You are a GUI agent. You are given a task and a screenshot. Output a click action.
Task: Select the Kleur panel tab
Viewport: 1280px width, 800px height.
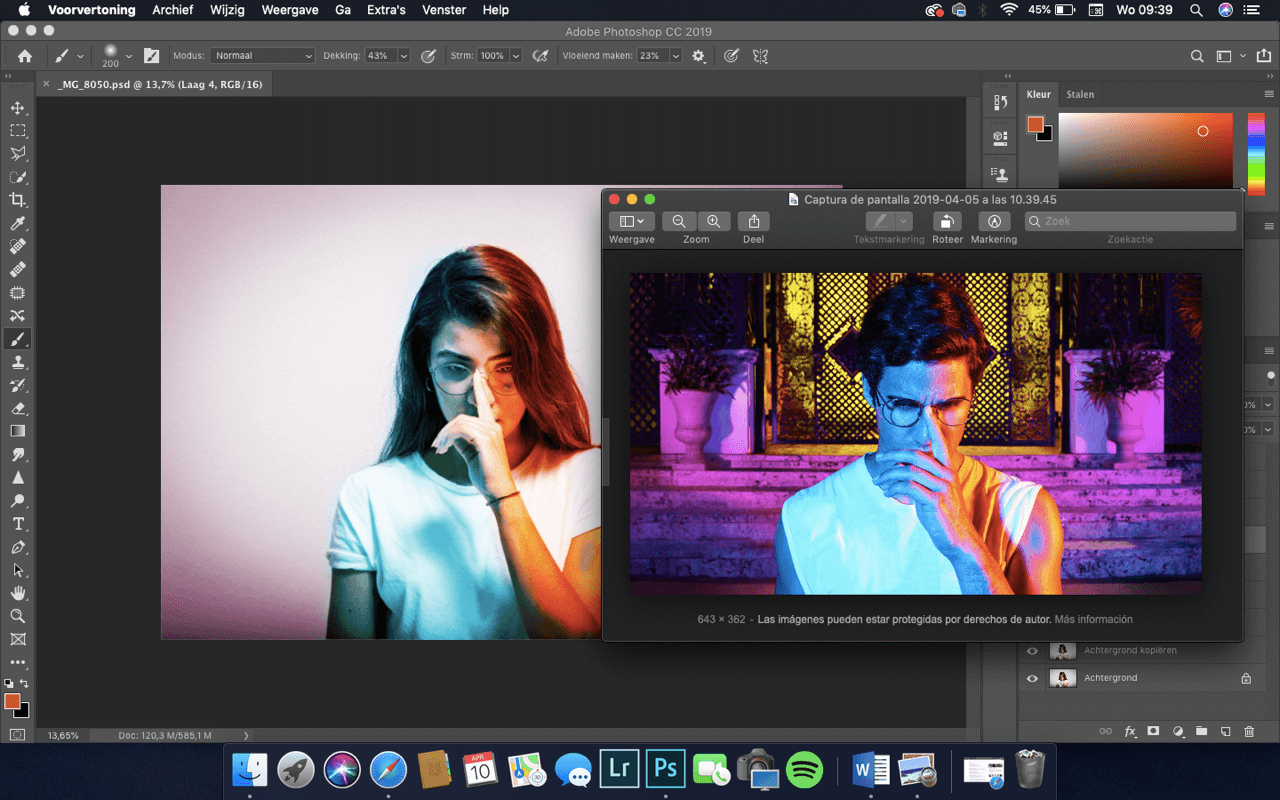(x=1039, y=94)
